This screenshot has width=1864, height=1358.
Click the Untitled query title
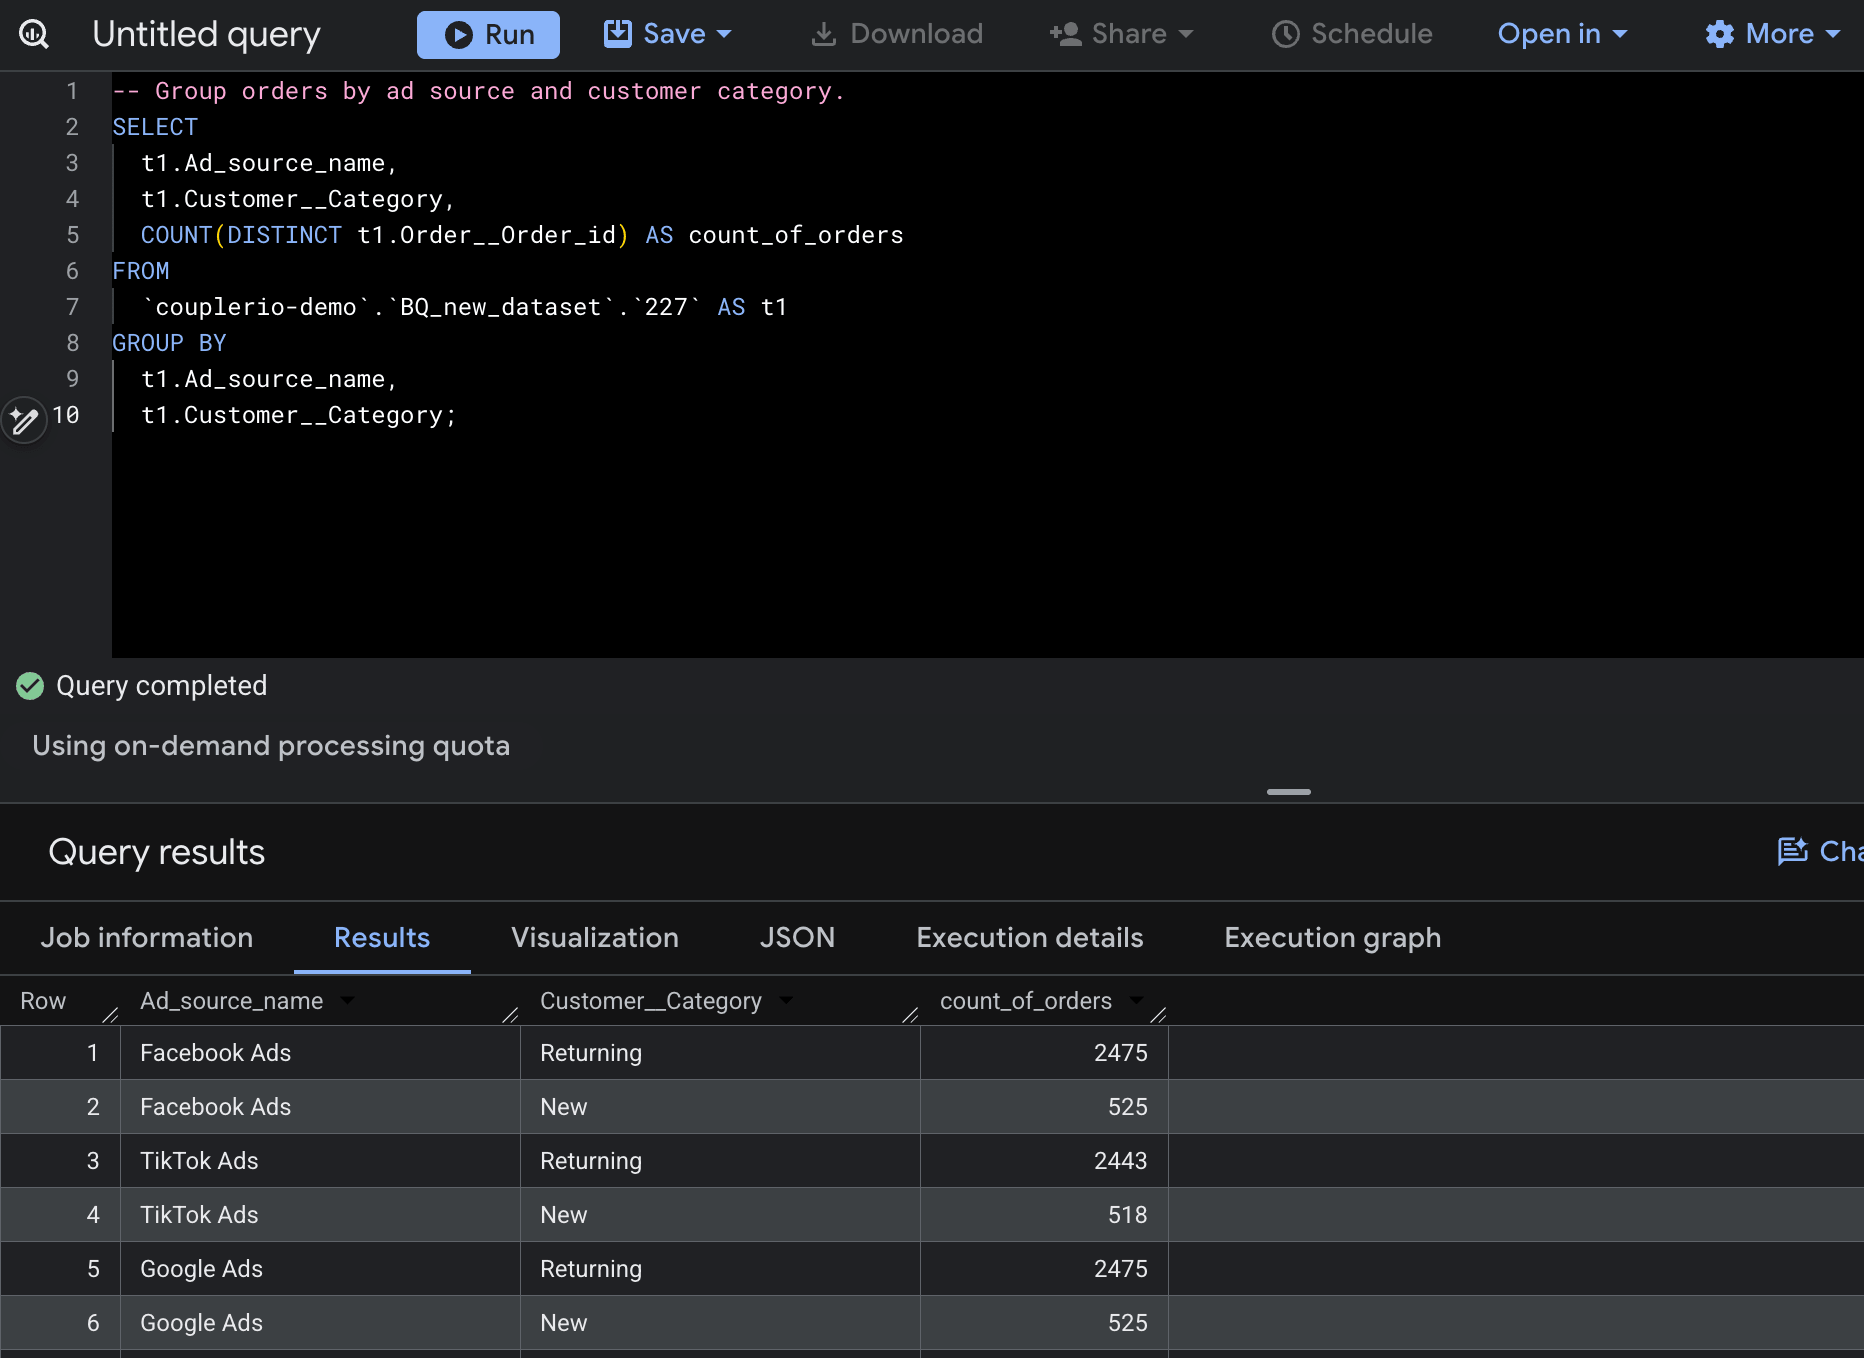tap(206, 34)
